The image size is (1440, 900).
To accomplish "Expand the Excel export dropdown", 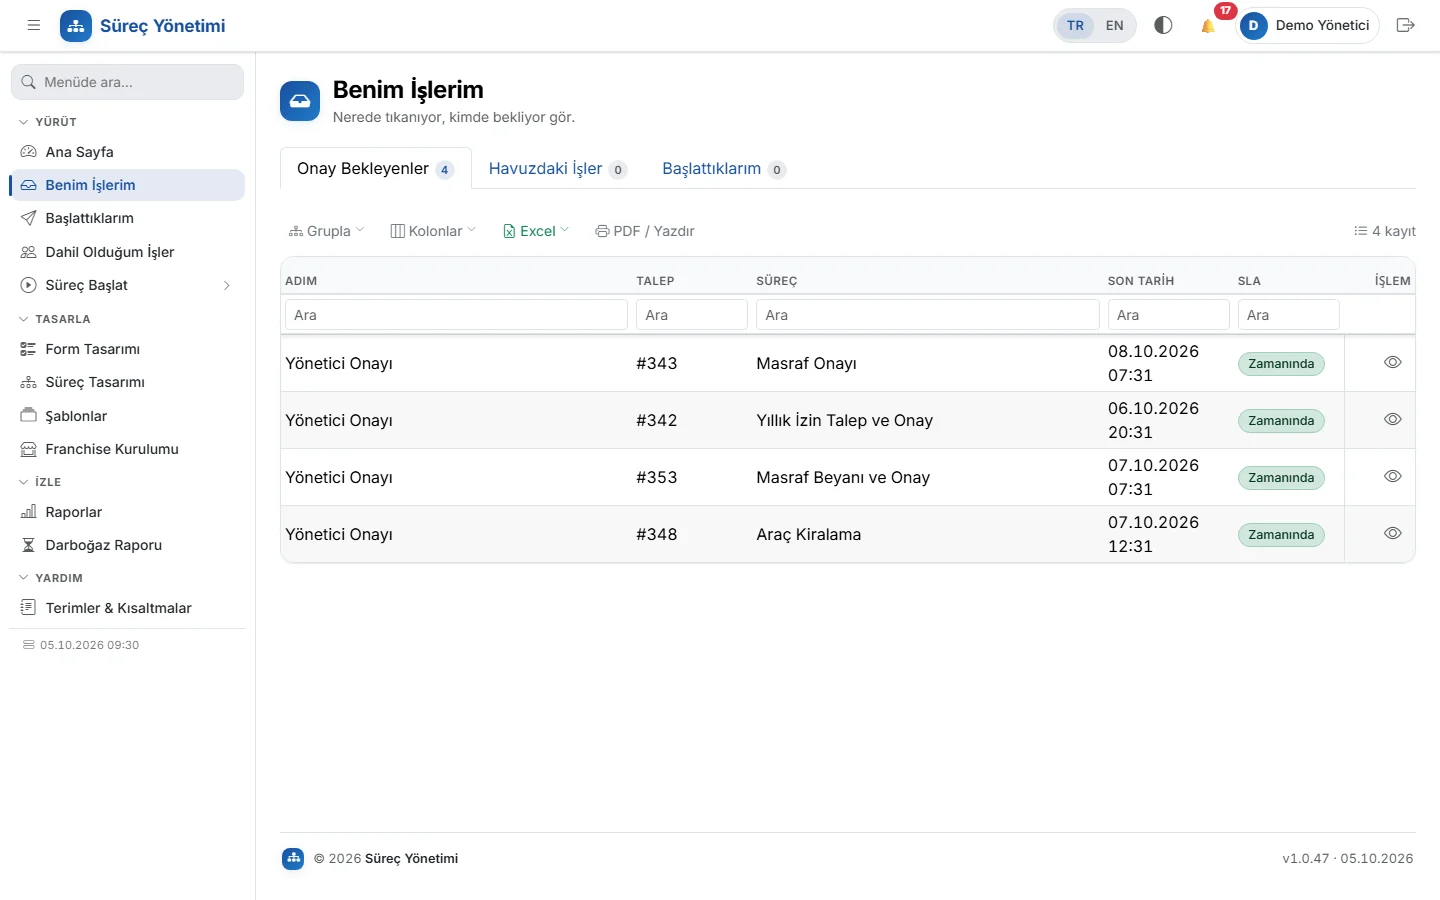I will [x=536, y=231].
